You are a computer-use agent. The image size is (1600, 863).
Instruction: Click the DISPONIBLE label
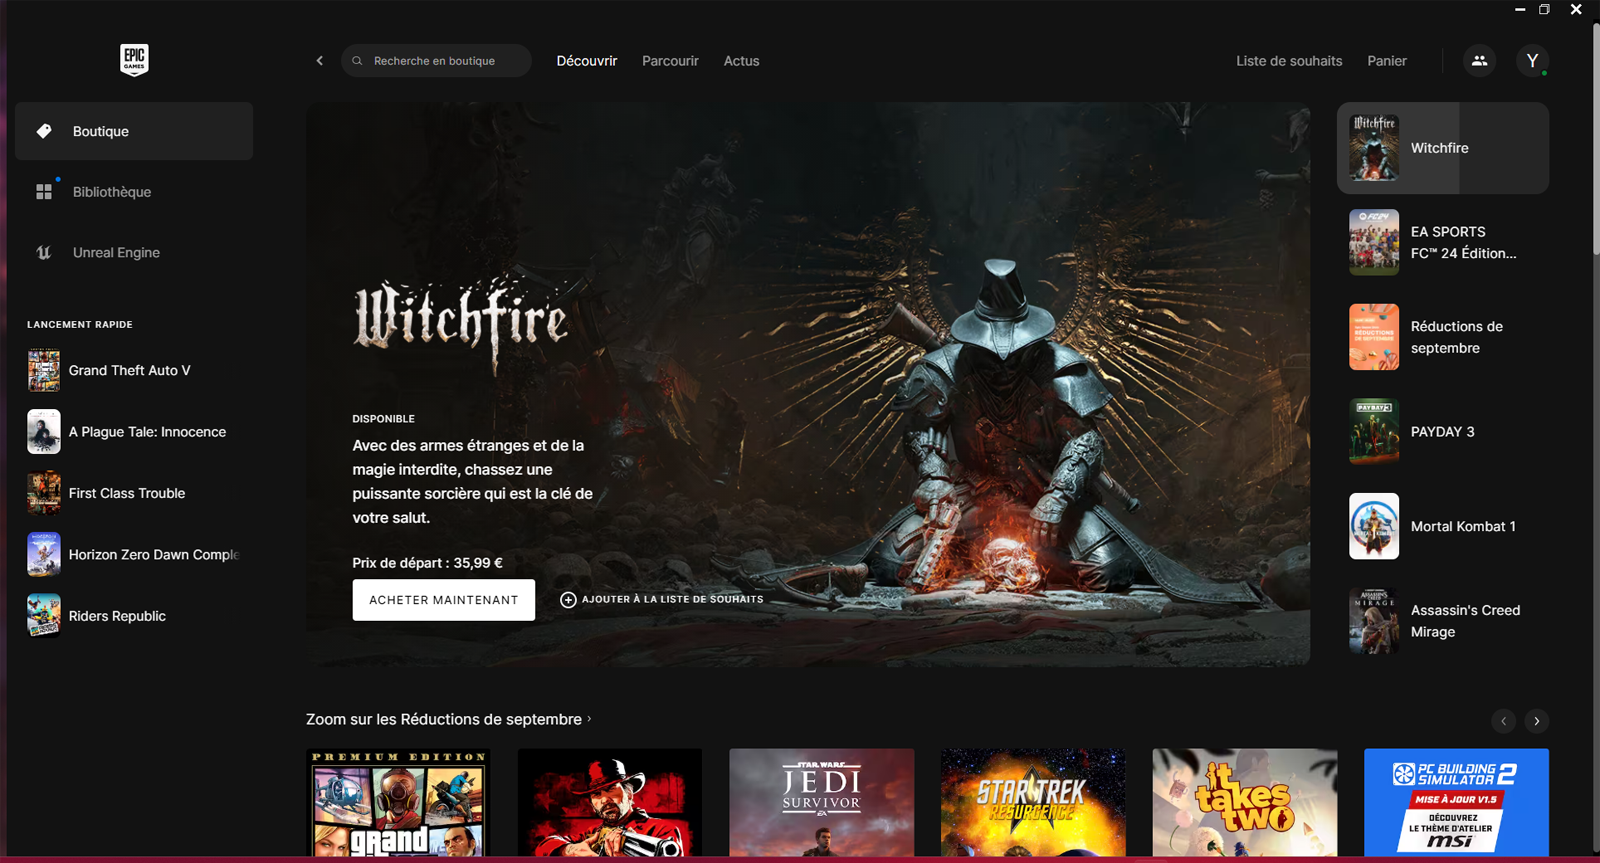pos(384,419)
